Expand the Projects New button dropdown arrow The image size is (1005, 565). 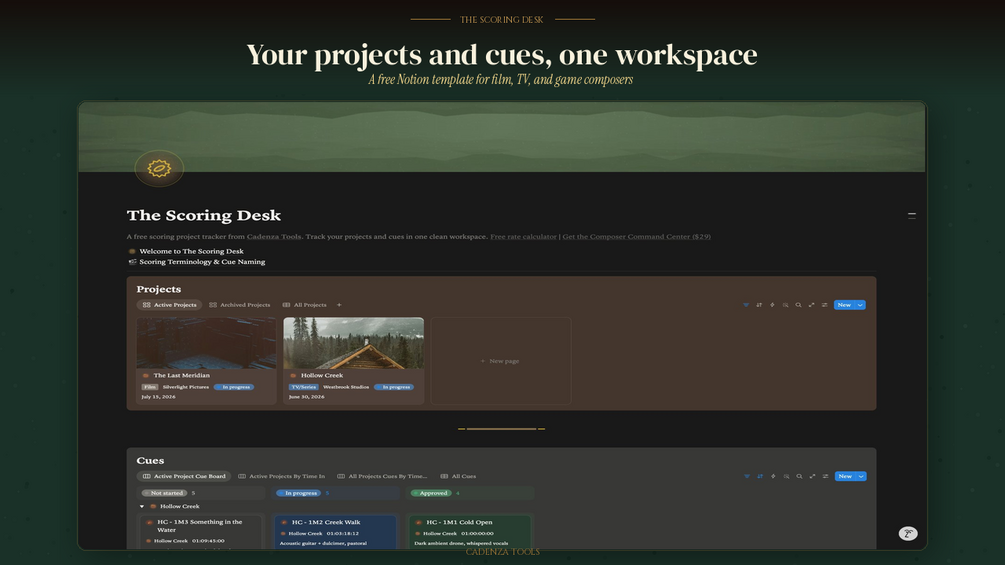pos(860,305)
